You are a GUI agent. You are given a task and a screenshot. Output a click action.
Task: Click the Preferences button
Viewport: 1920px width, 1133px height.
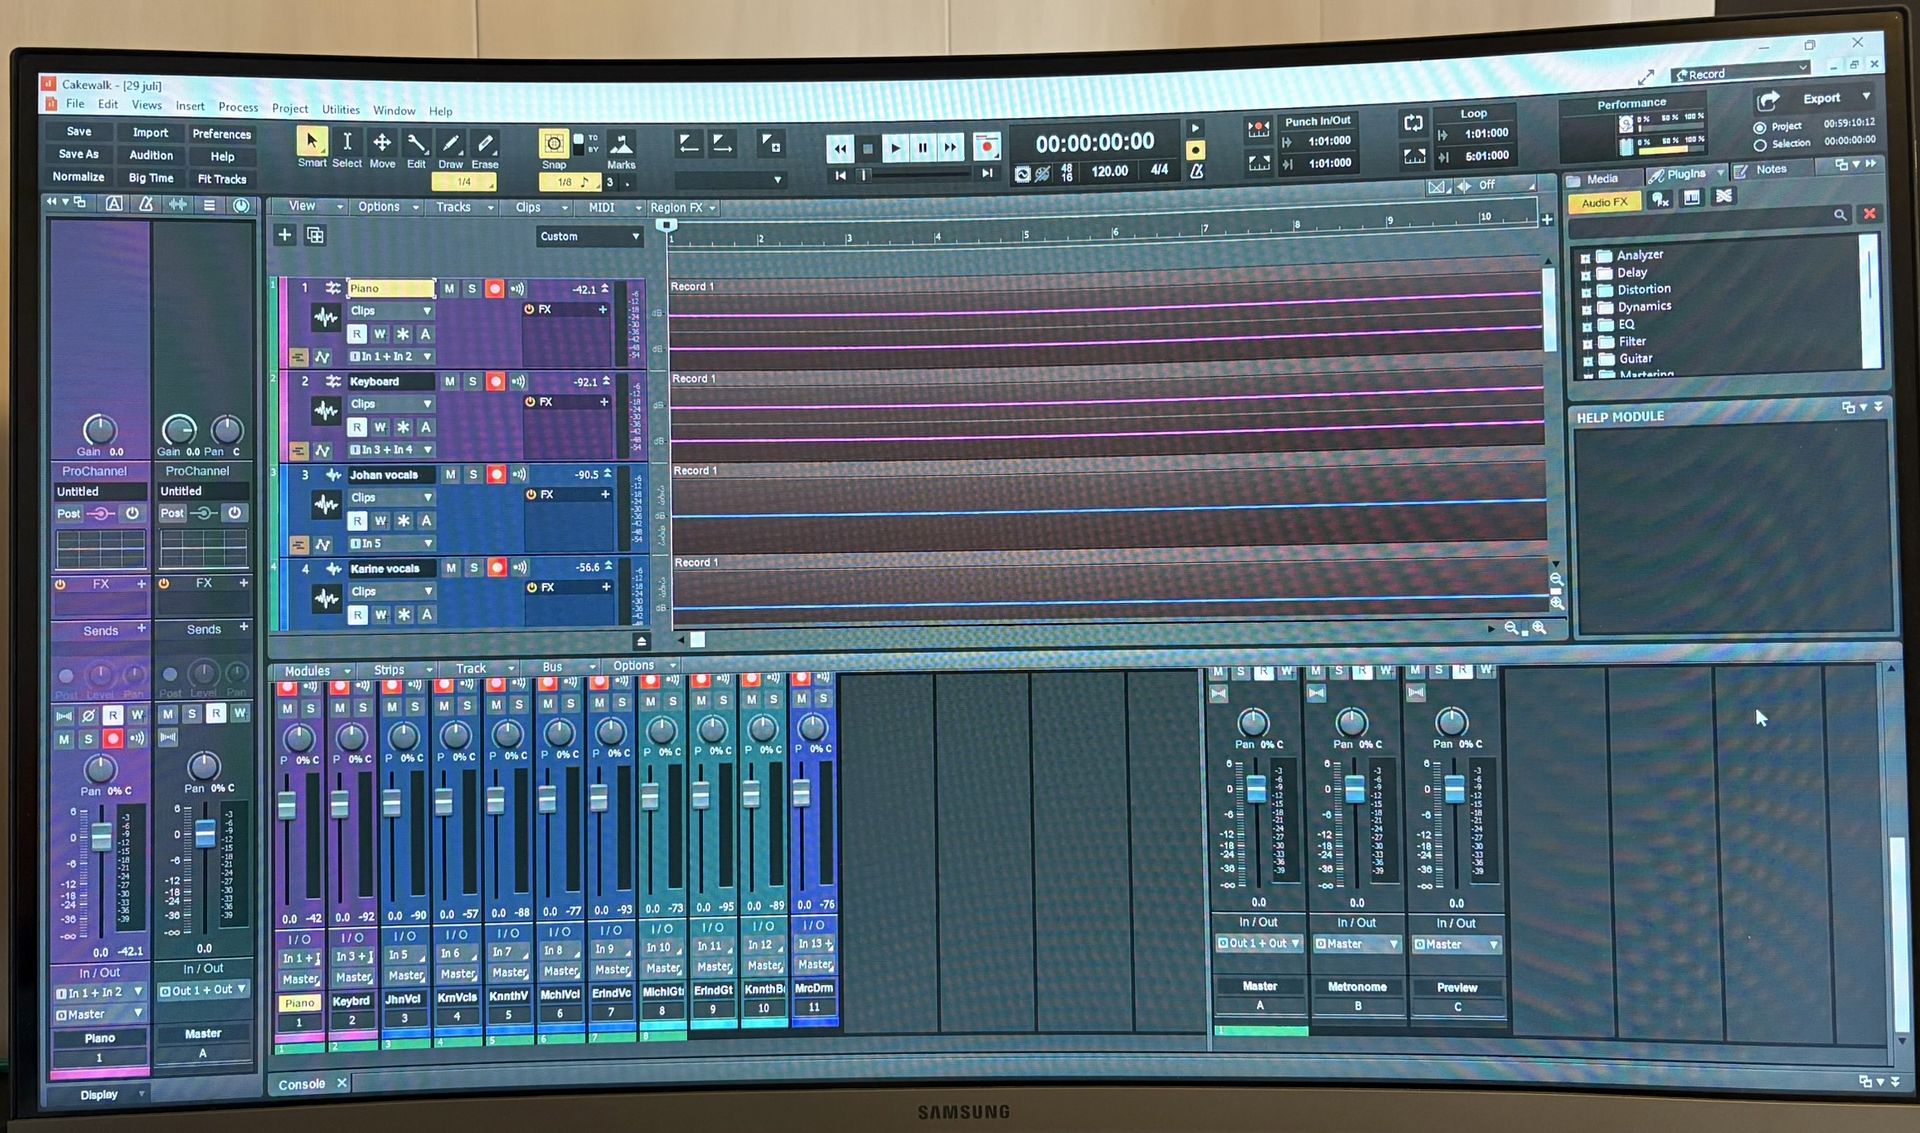pos(221,133)
